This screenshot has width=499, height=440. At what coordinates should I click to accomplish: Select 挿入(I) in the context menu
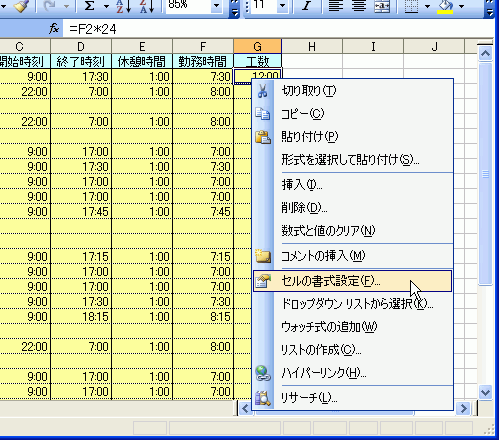353,184
